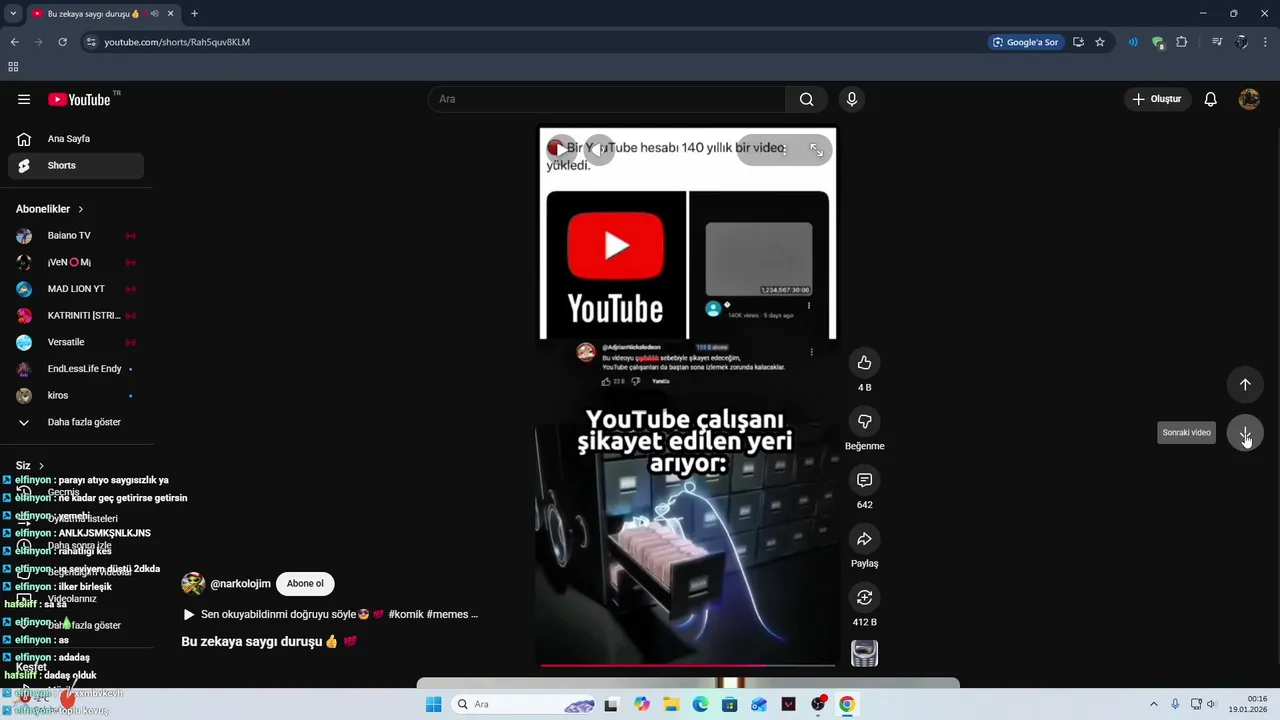Screen dimensions: 1280x720
Task: Select Shorts in the sidebar
Action: point(76,166)
